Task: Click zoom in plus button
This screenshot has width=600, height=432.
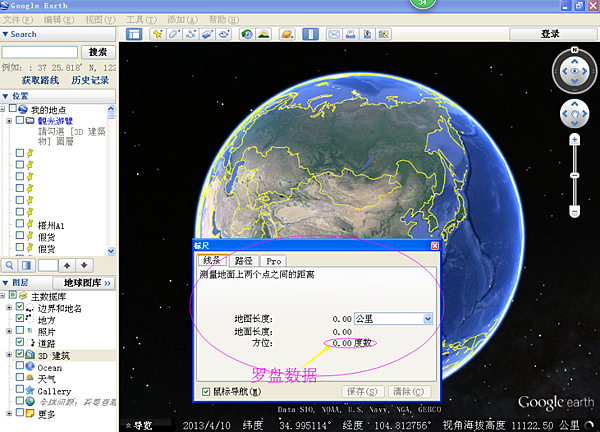Action: [x=574, y=140]
